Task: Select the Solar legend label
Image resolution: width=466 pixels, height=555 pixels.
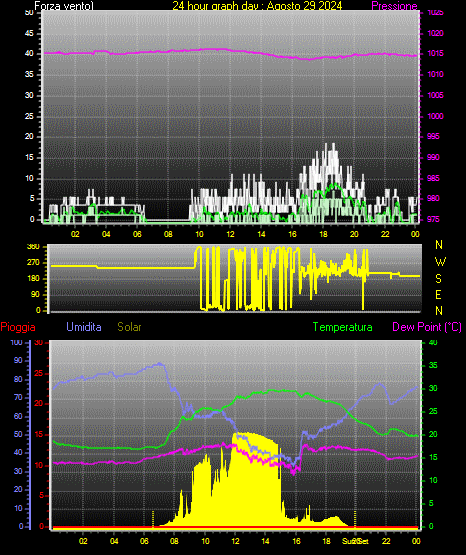Action: (130, 327)
